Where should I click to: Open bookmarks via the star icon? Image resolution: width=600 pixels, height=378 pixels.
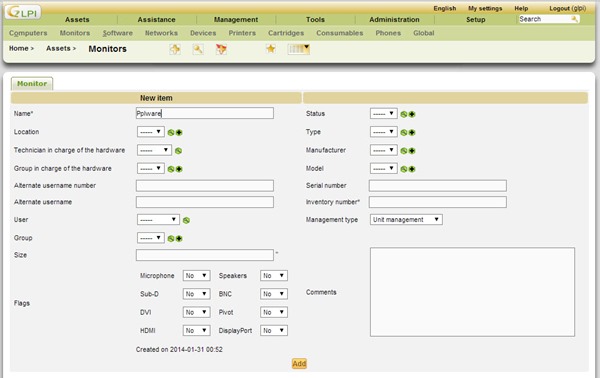[271, 49]
